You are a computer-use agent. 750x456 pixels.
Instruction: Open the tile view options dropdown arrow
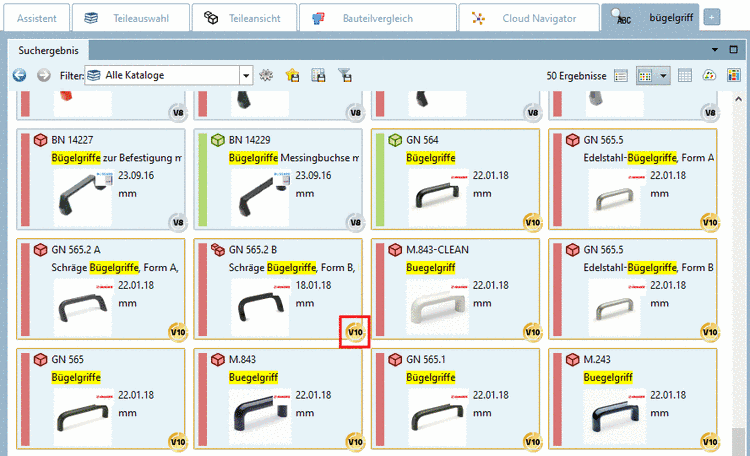663,76
